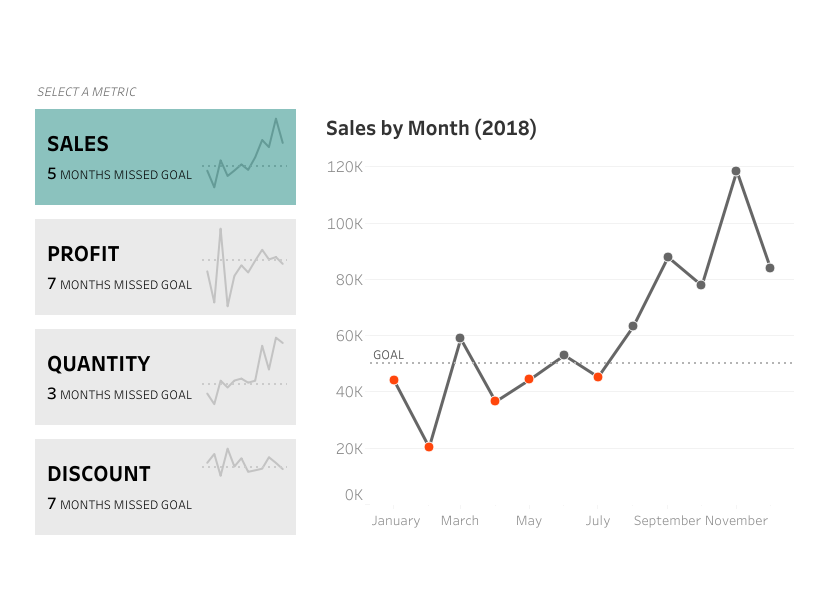
Task: Click the Discount sparkline graphic
Action: tap(245, 463)
